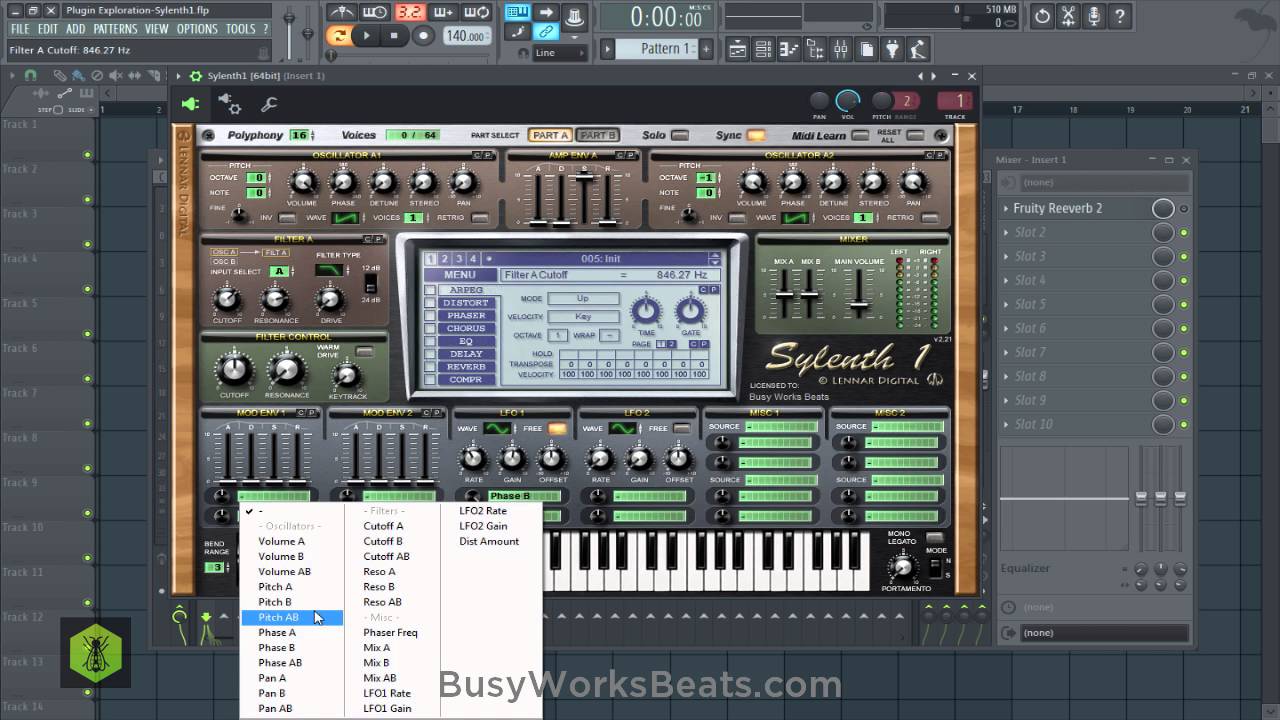This screenshot has height=720, width=1280.
Task: Choose LFO2 Rate from destination menu
Action: coord(483,511)
